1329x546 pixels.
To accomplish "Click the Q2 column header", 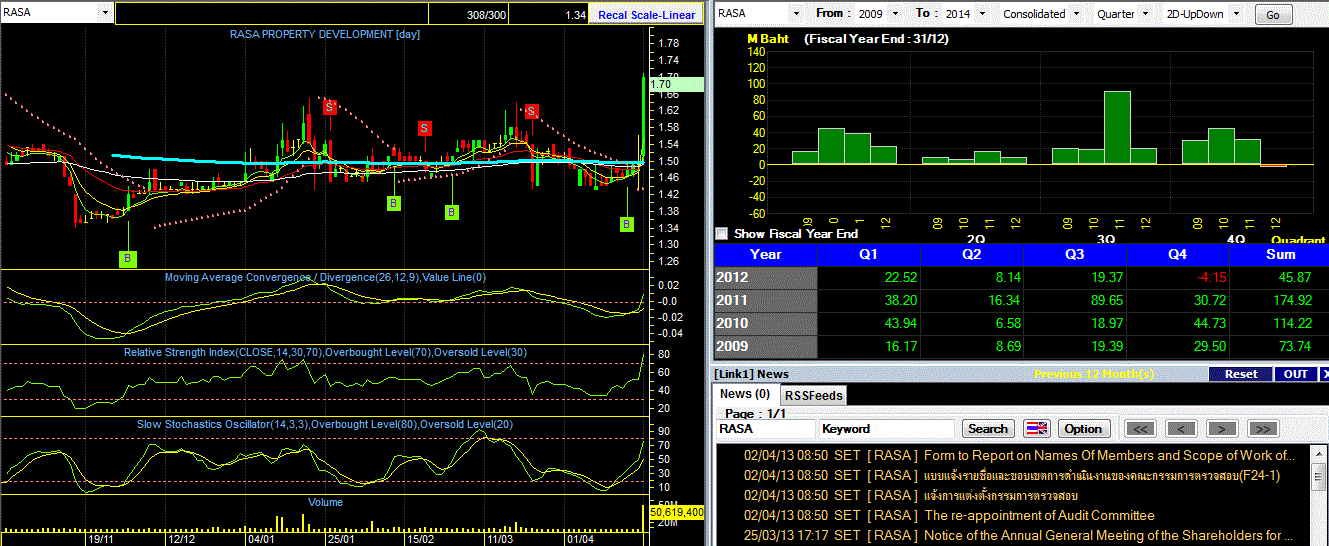I will [x=972, y=254].
